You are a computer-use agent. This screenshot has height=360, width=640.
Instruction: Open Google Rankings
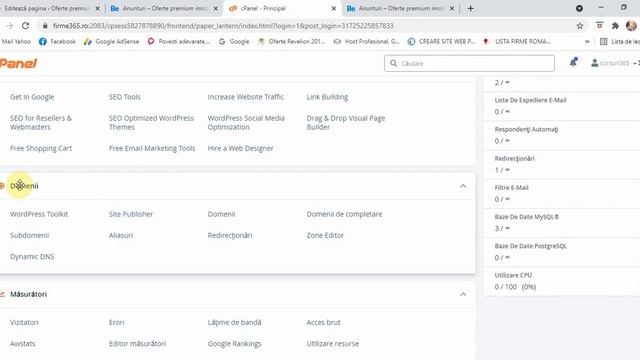pos(234,344)
